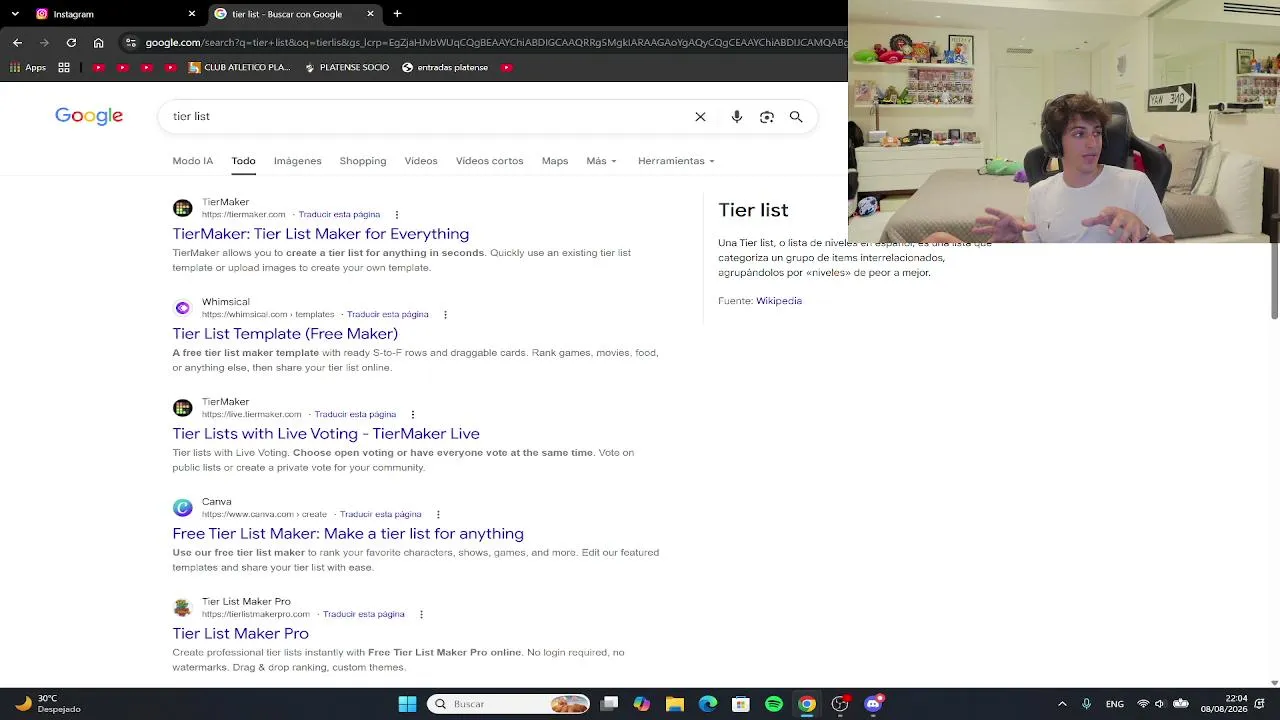Open CLUB ATLETICO PLA... bookmark

(x=239, y=68)
